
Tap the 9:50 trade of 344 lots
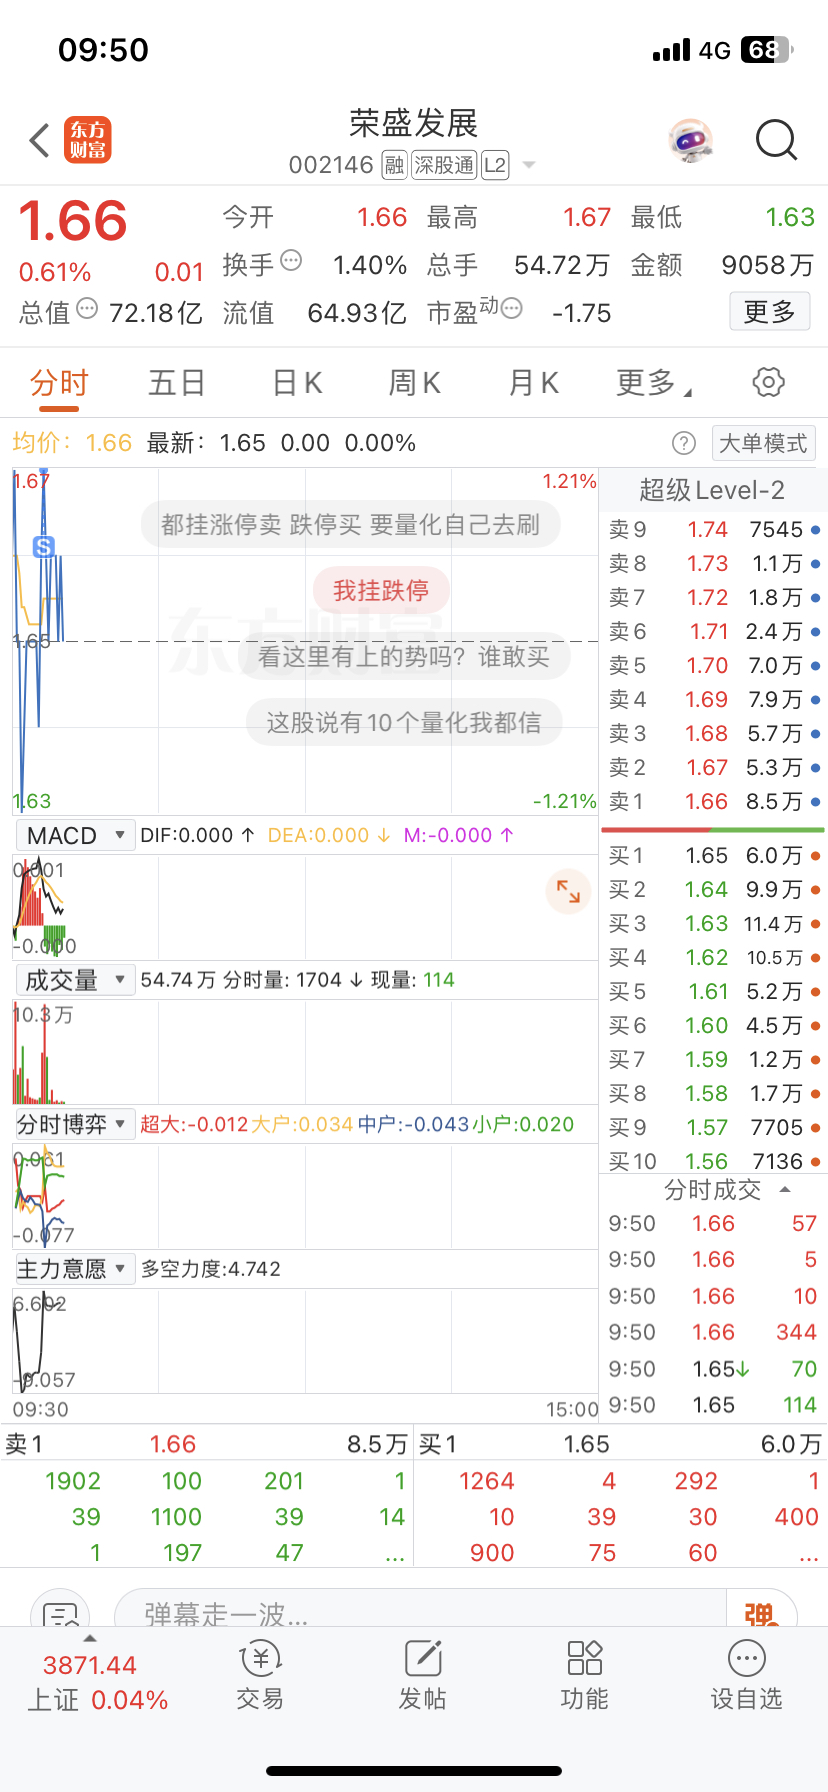point(713,1332)
